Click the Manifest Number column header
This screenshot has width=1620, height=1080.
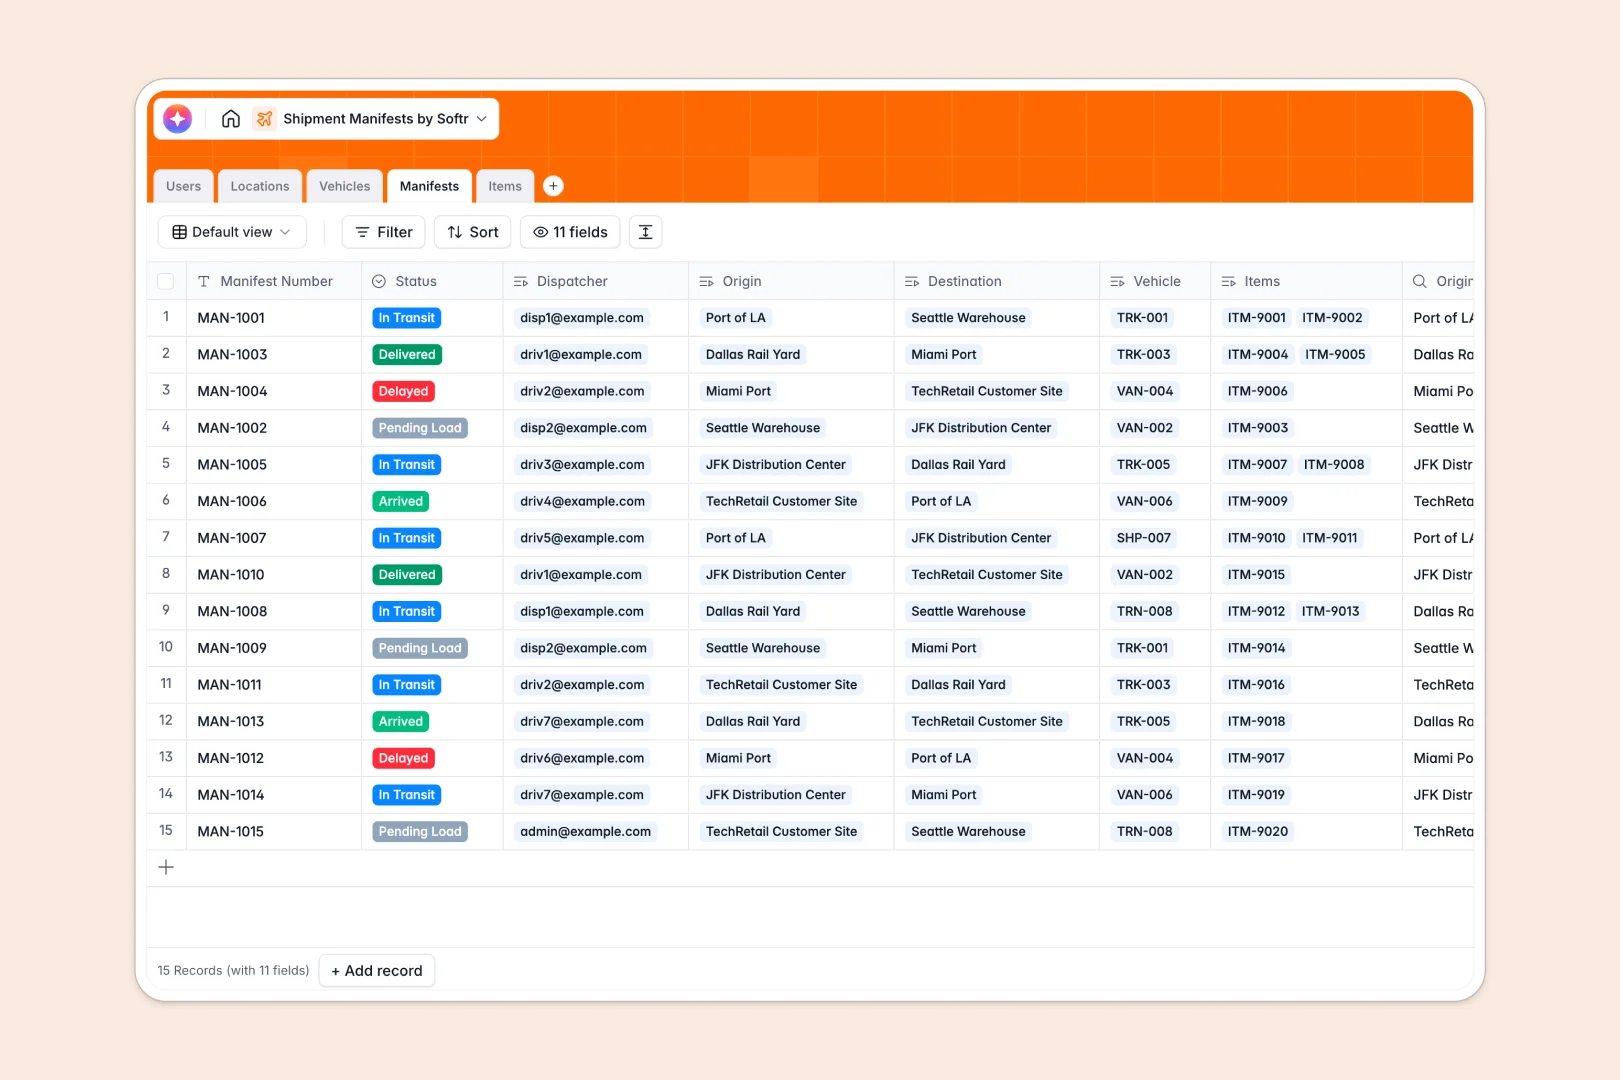(276, 282)
